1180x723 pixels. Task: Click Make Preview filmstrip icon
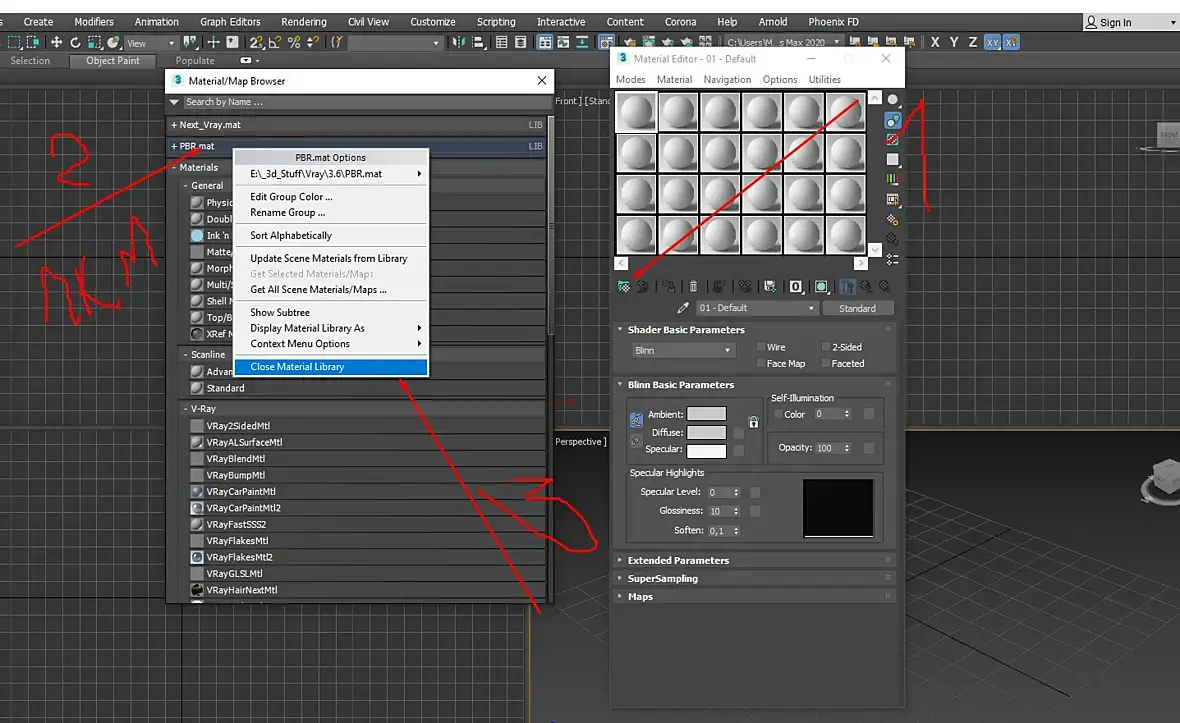[x=893, y=199]
